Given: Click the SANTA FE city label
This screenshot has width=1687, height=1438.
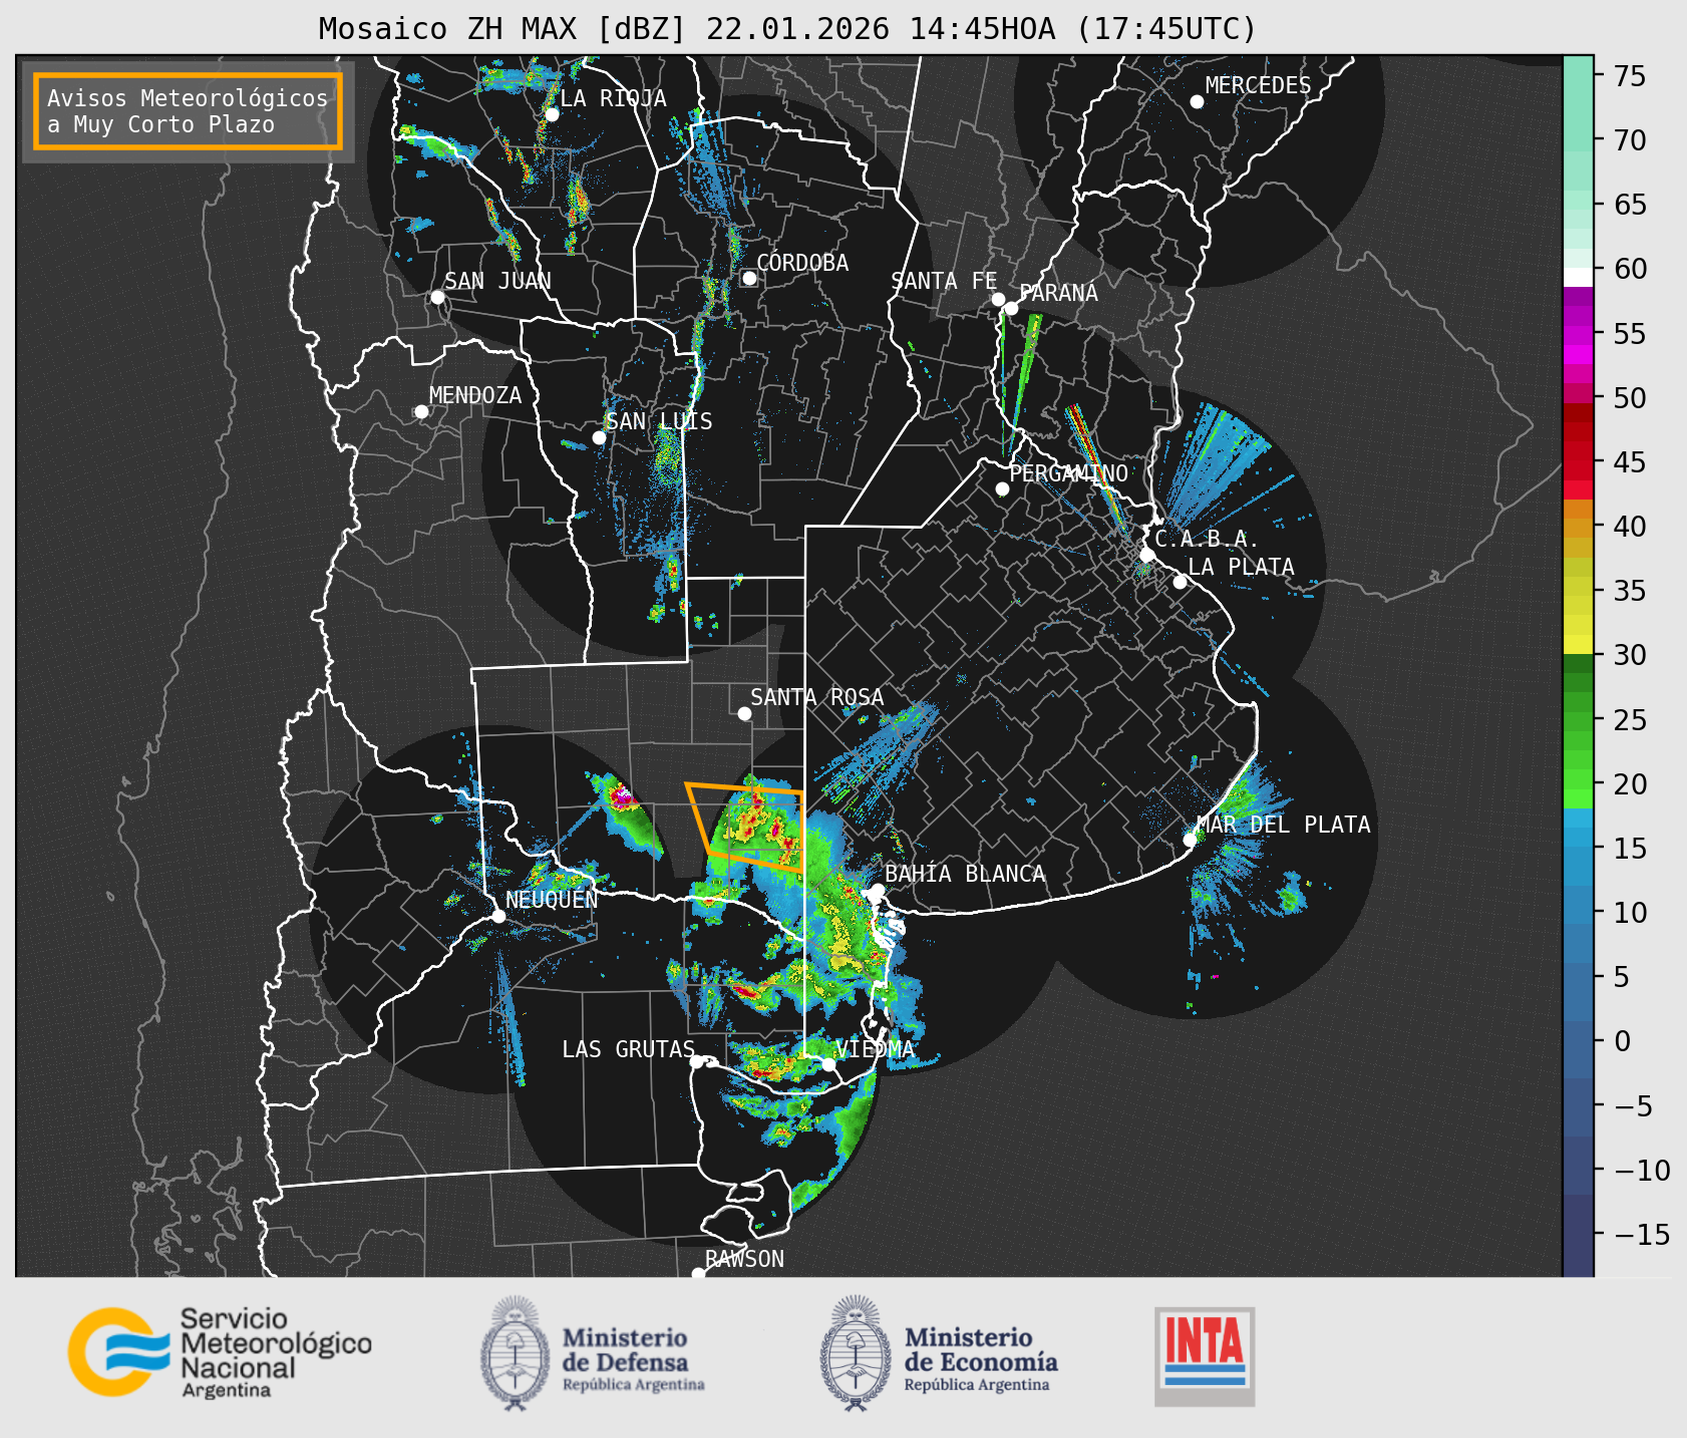Looking at the screenshot, I should [x=943, y=281].
